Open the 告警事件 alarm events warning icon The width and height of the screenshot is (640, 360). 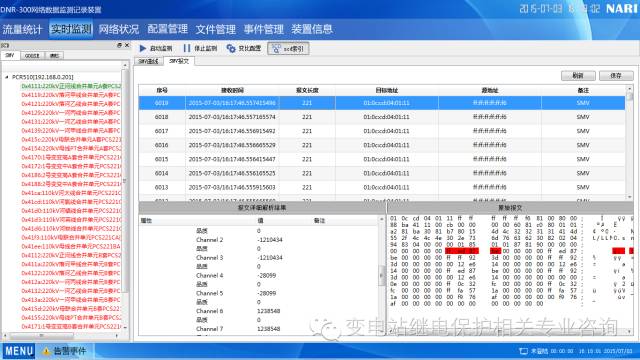(46, 351)
